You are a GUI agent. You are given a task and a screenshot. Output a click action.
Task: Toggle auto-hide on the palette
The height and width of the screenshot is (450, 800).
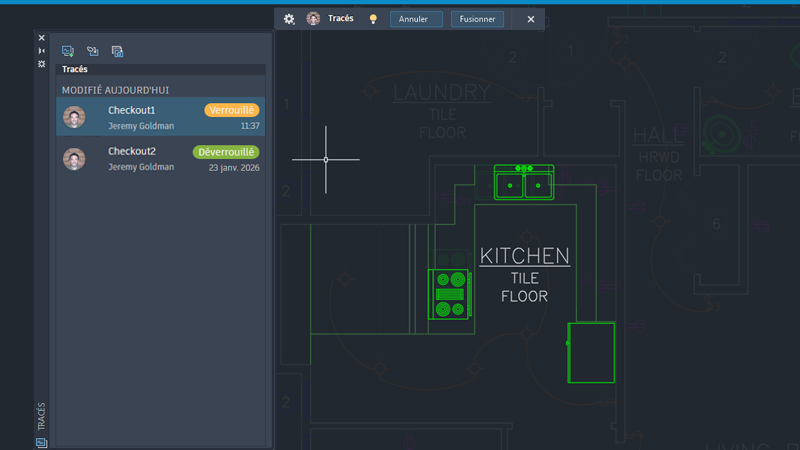(x=41, y=51)
